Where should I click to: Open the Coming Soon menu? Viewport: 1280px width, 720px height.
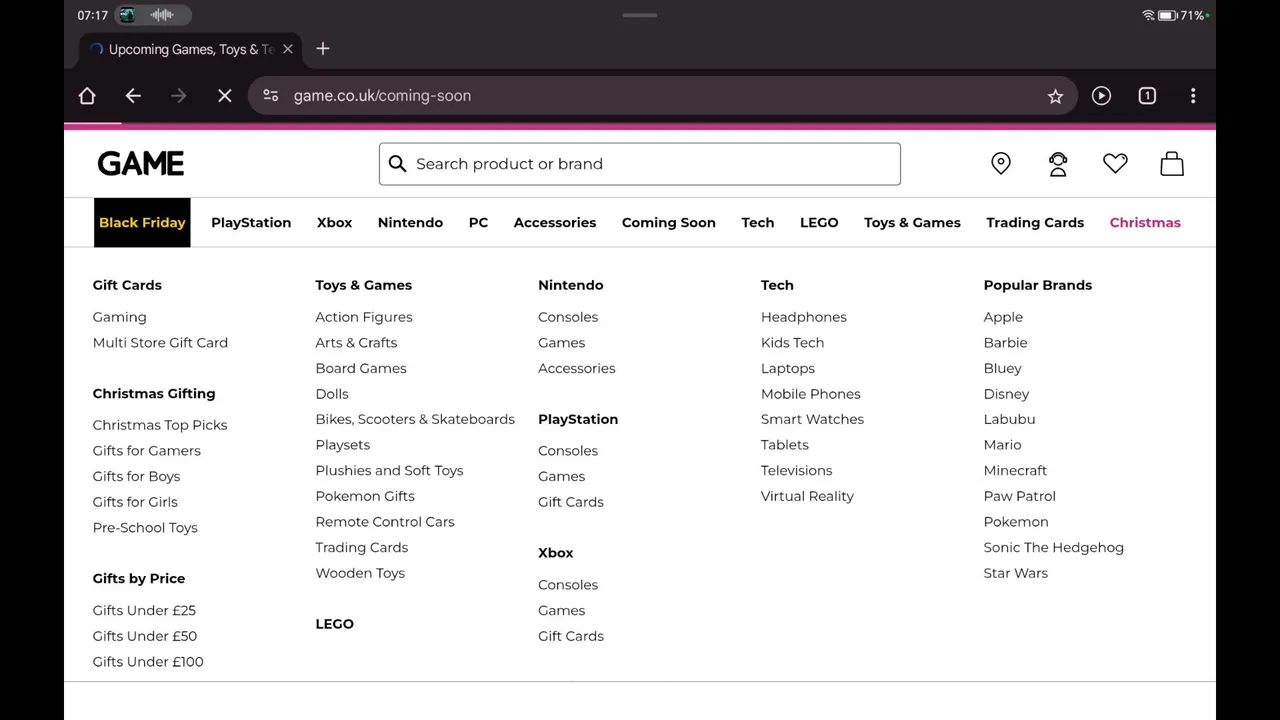coord(668,223)
